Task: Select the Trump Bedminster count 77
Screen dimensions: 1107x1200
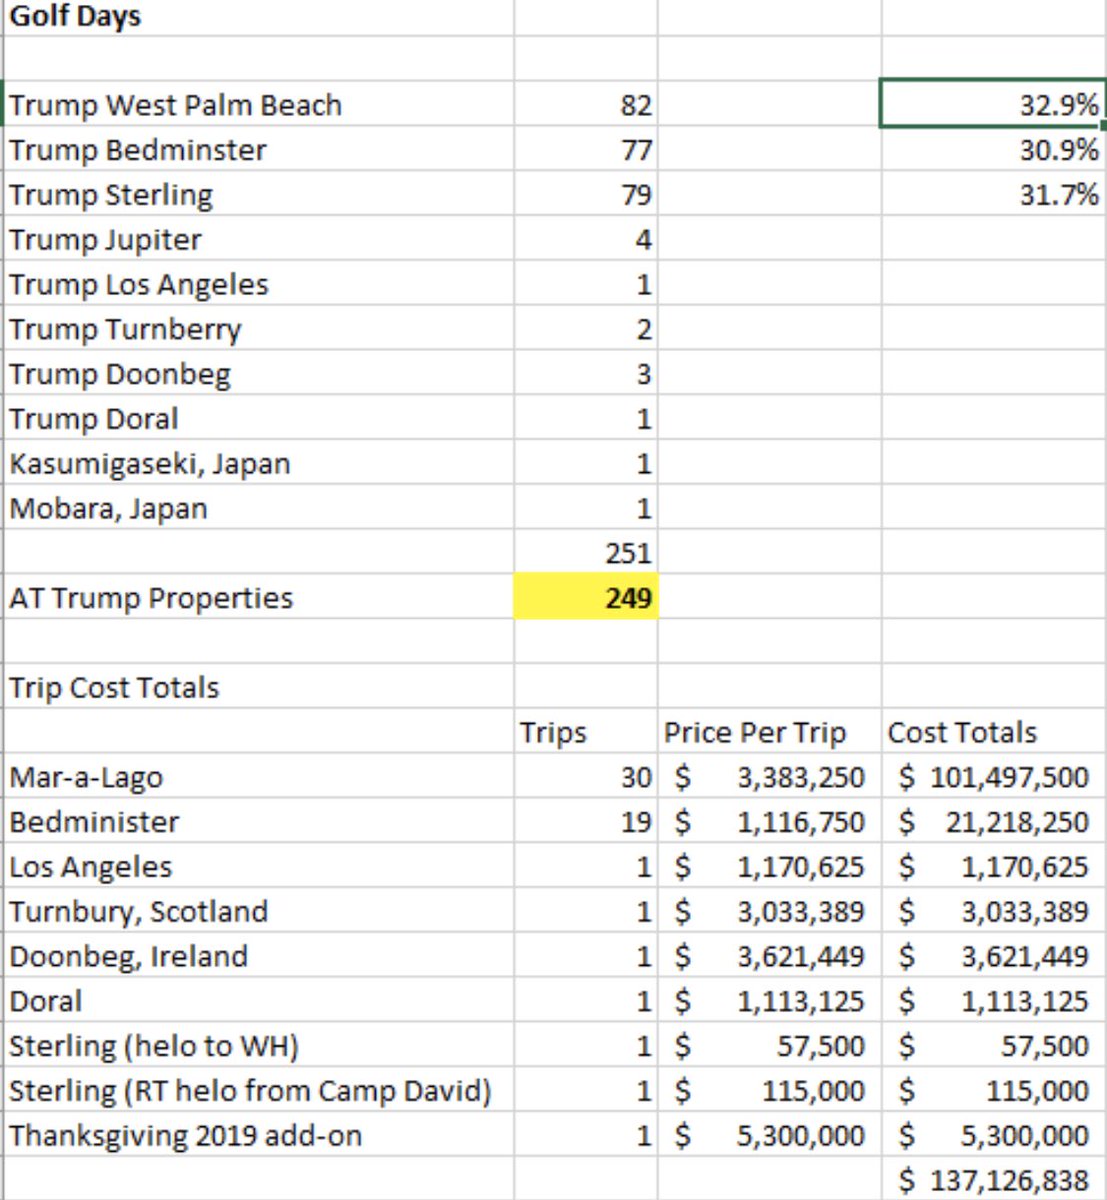Action: (x=587, y=150)
